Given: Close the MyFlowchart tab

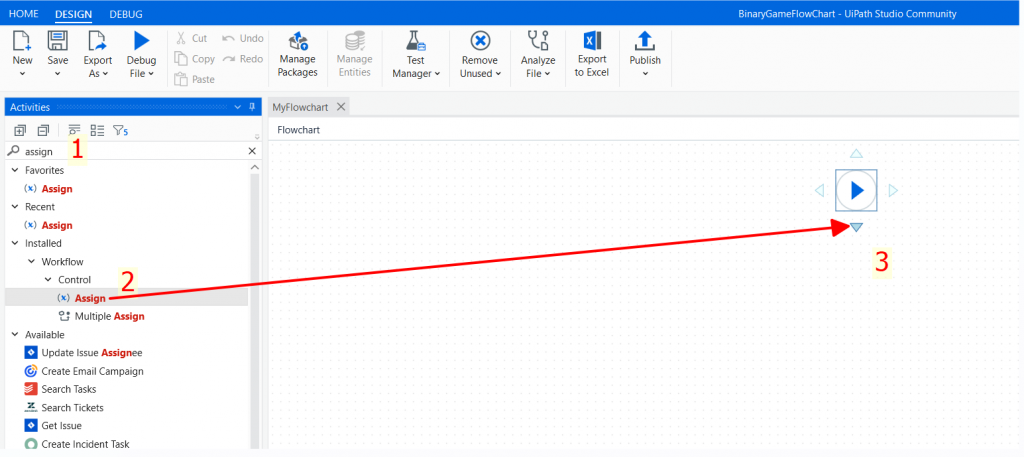Looking at the screenshot, I should [x=340, y=107].
